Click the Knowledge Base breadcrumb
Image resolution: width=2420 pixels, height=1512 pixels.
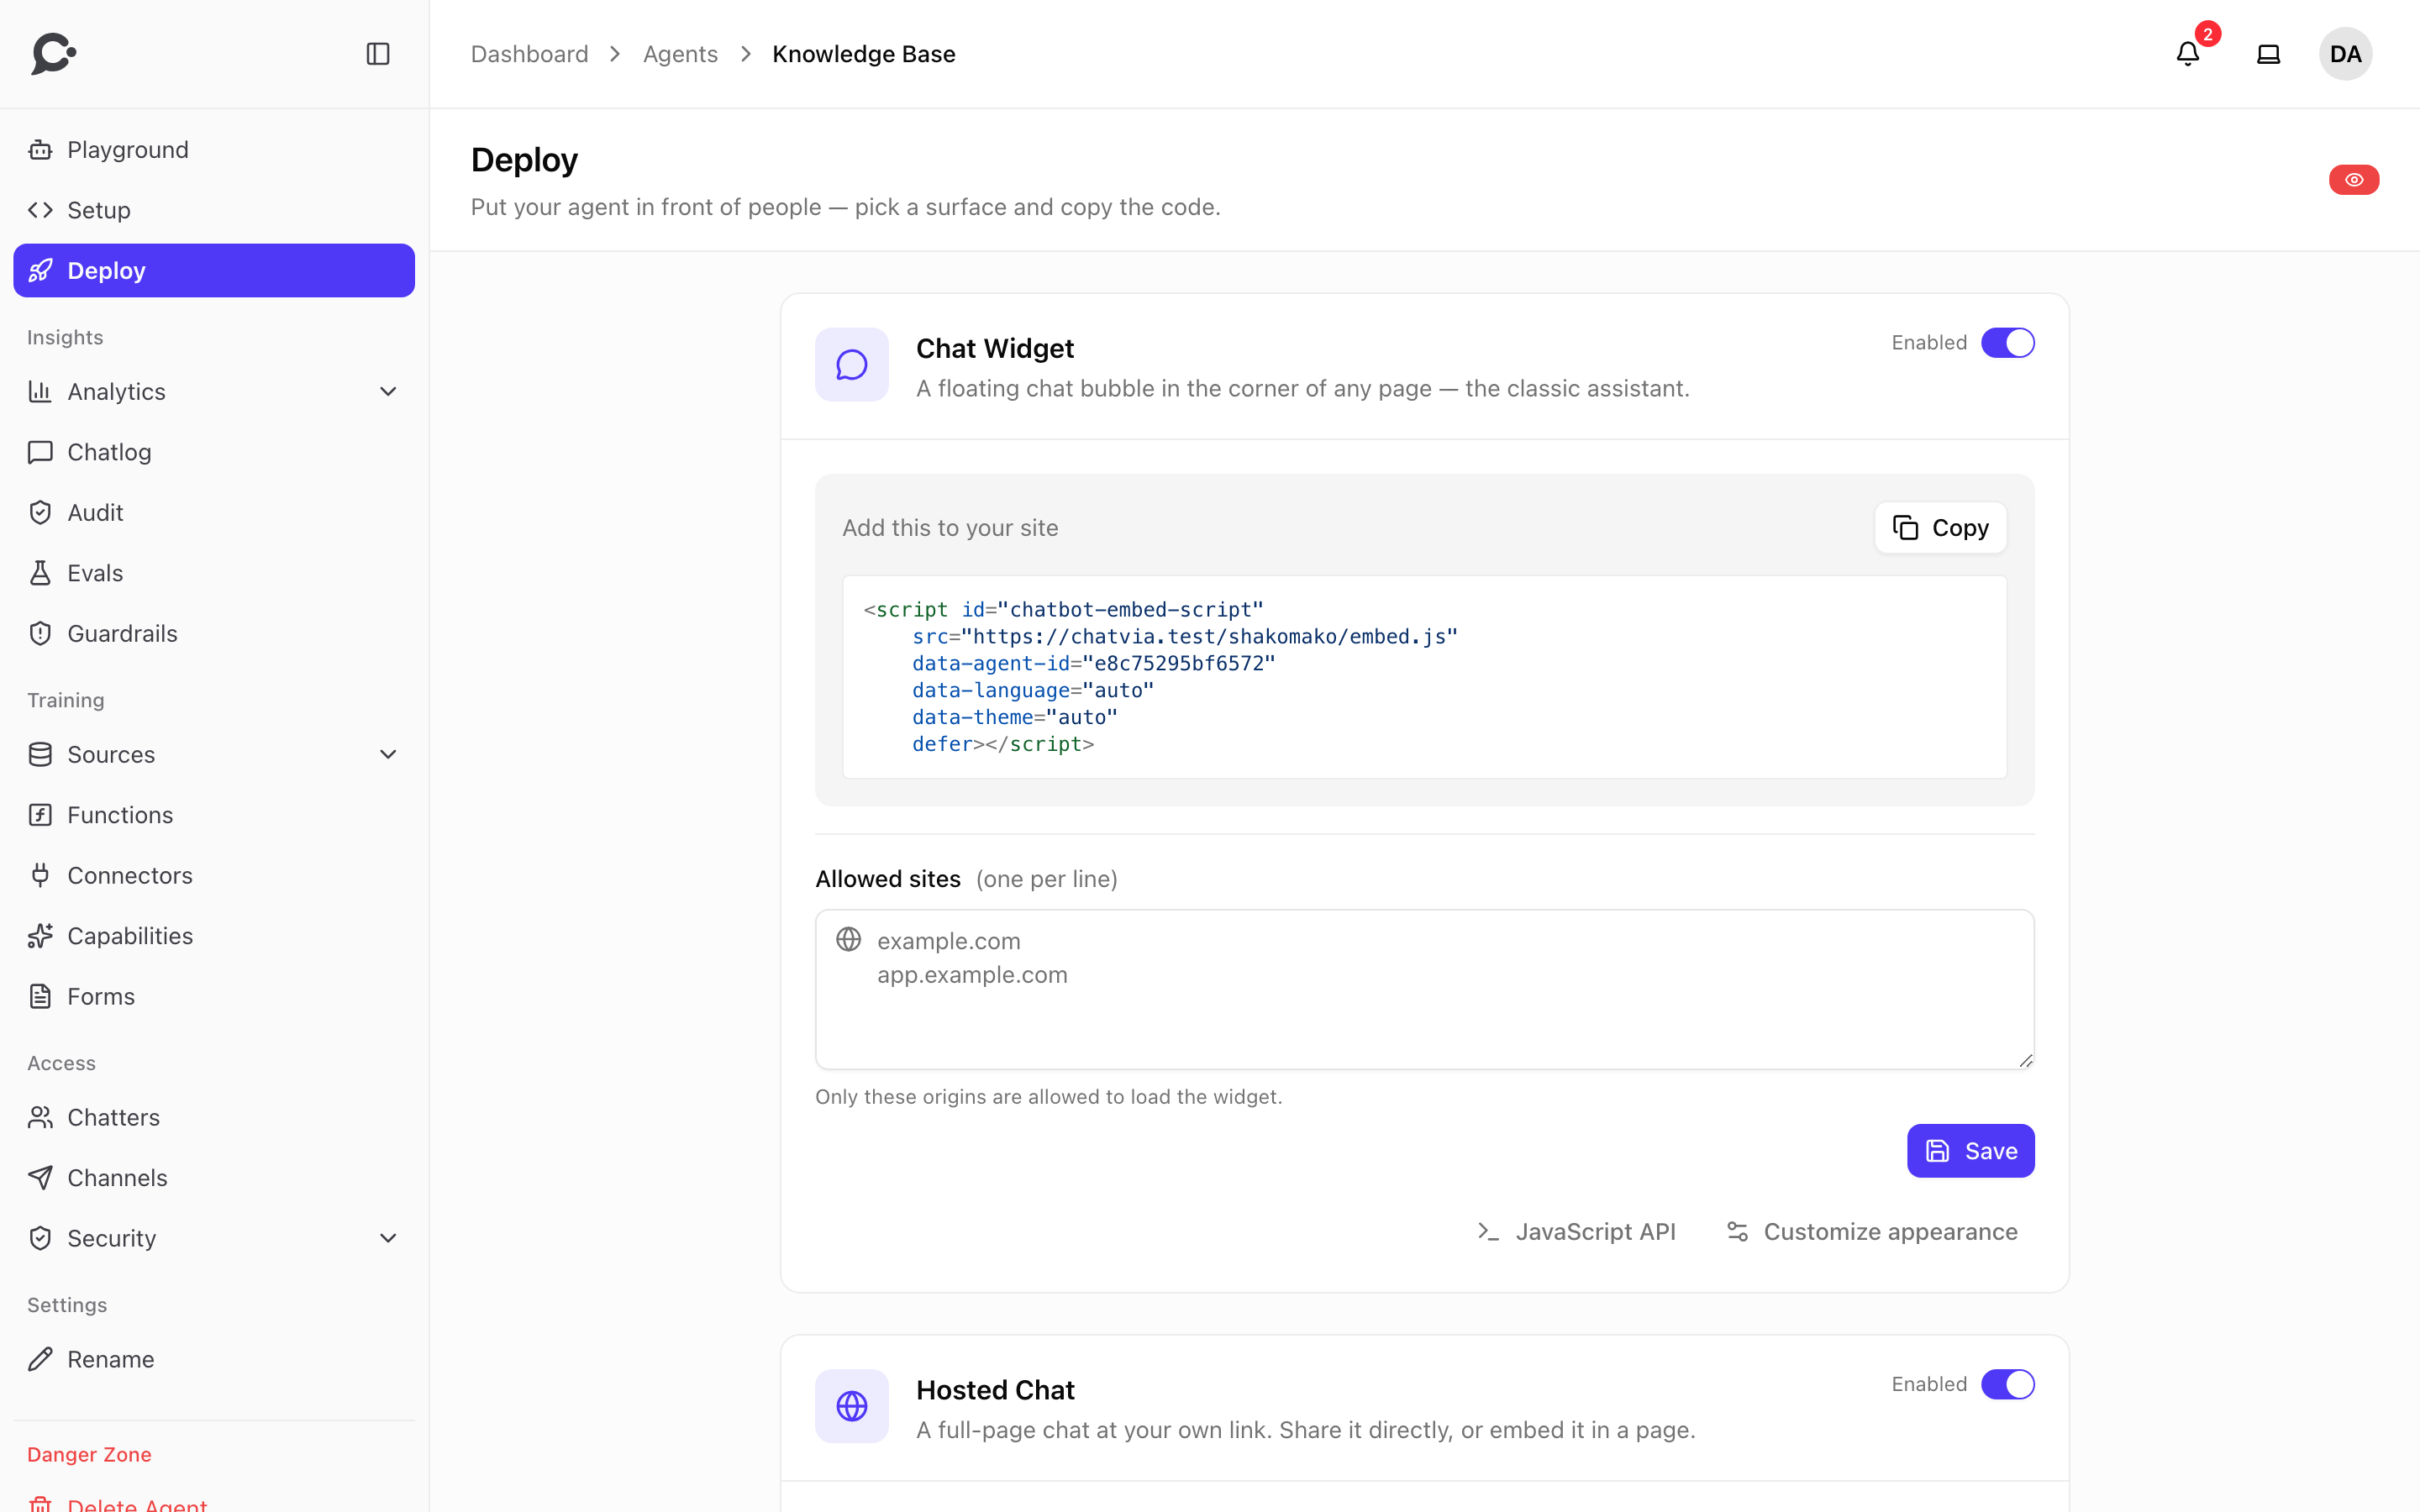pos(864,54)
